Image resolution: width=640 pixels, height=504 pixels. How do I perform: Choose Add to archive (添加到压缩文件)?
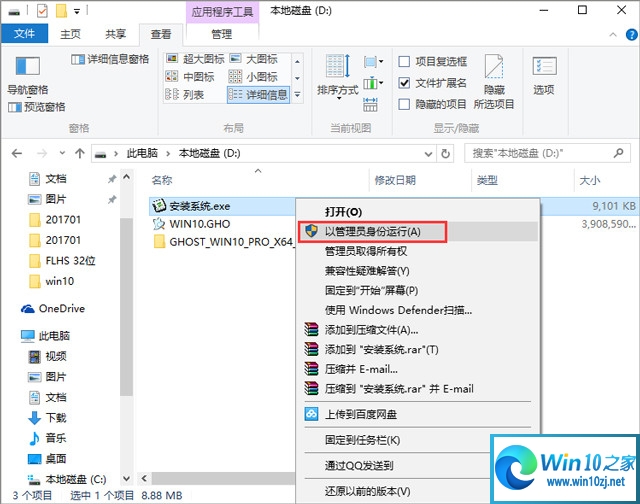click(371, 330)
